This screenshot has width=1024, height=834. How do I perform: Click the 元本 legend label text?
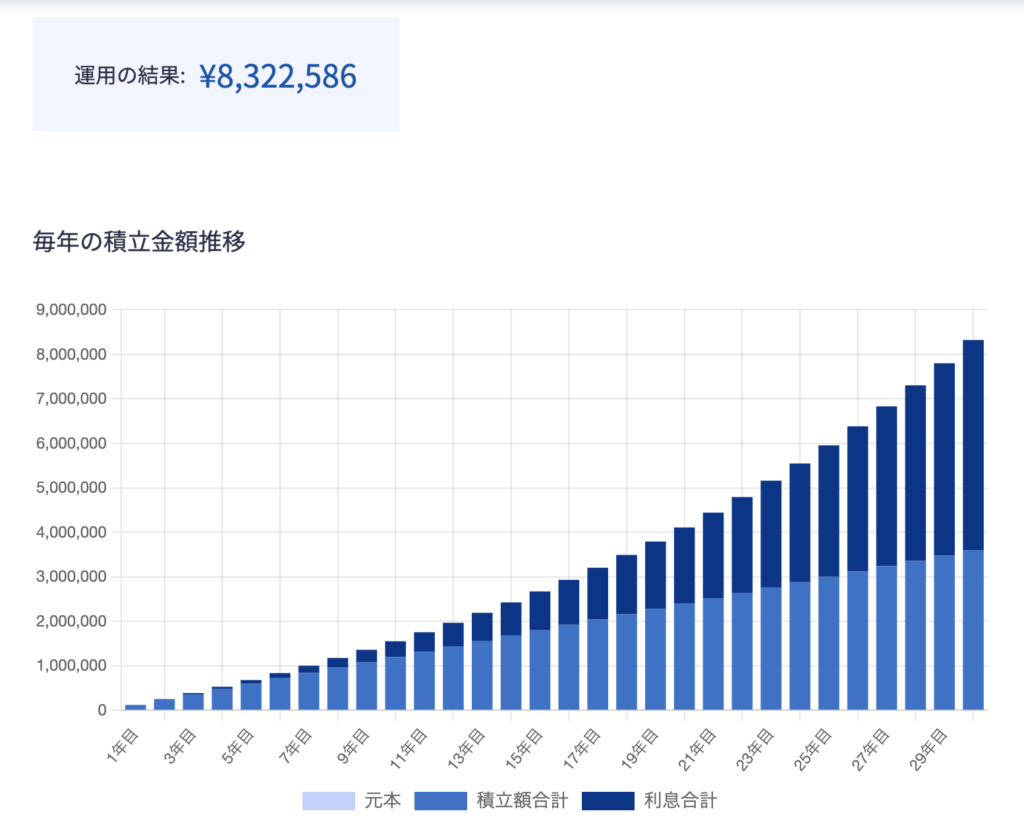pos(382,801)
